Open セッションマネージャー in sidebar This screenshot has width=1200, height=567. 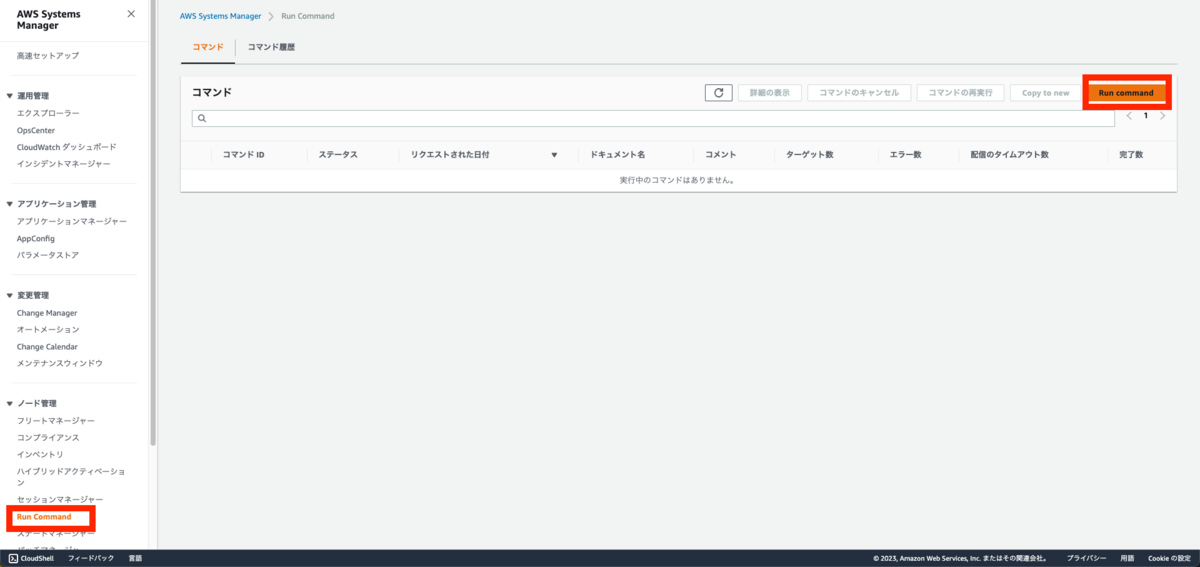click(x=60, y=500)
